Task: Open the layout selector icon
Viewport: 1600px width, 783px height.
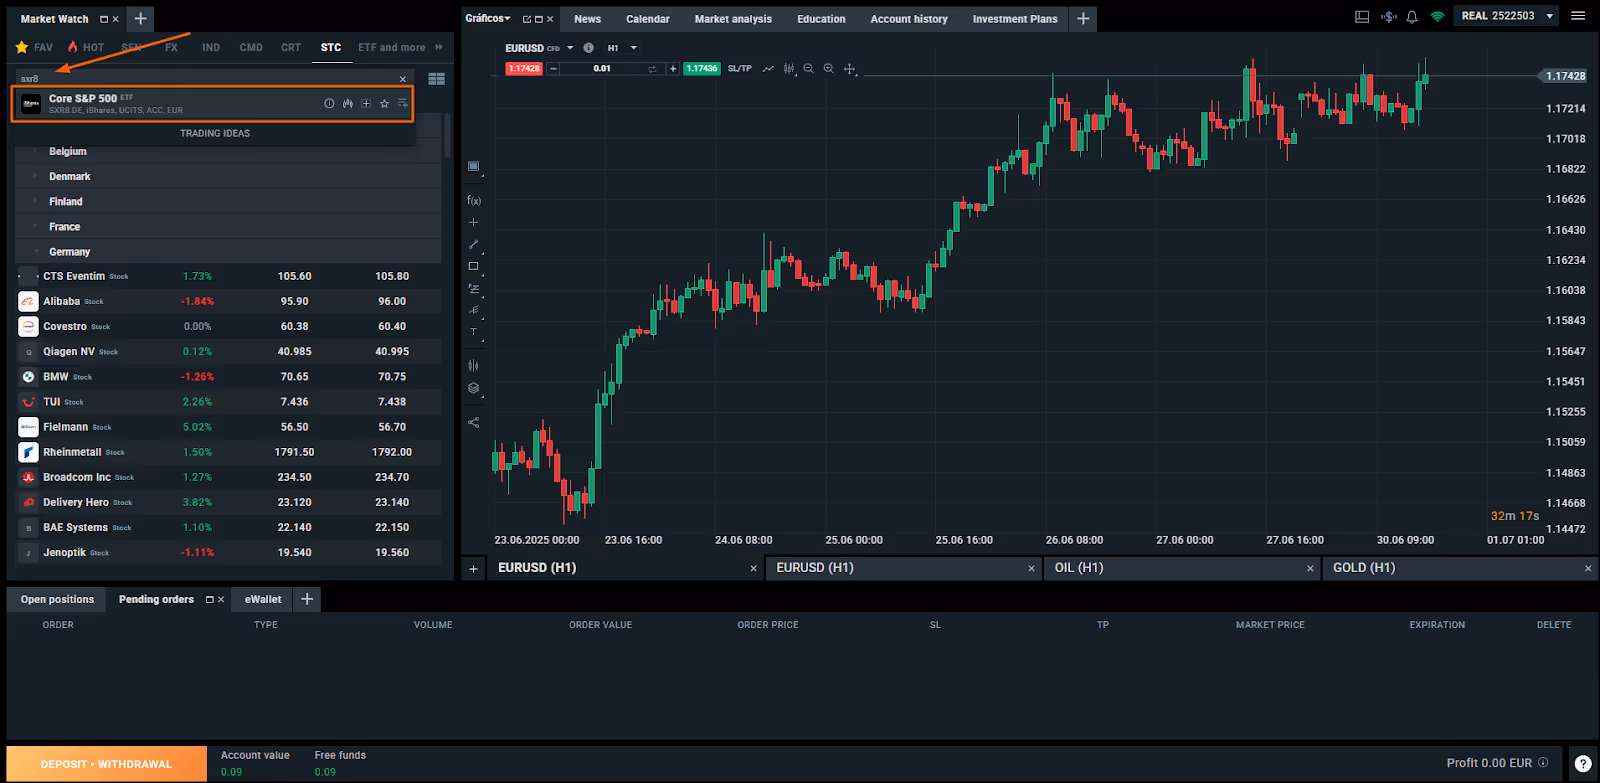Action: 1362,16
